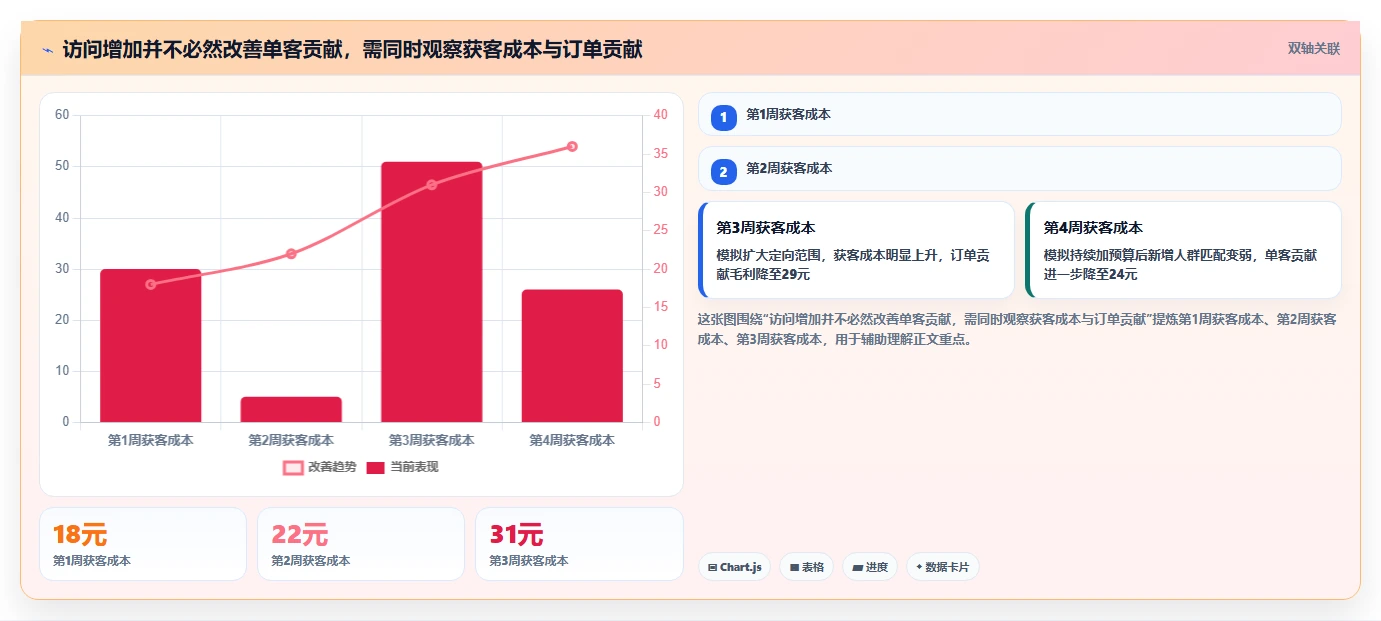Click the trend line point for week 4
Image resolution: width=1381 pixels, height=621 pixels.
[x=572, y=146]
